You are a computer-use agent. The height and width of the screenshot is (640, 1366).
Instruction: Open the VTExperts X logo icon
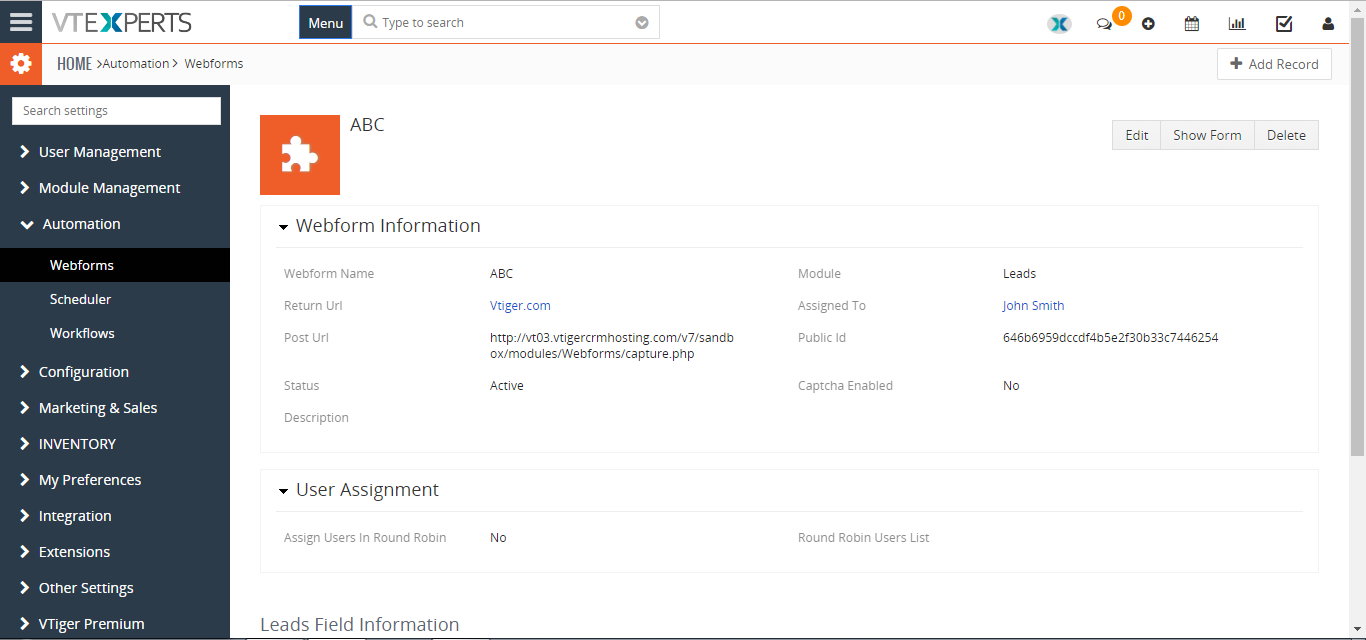point(1059,23)
